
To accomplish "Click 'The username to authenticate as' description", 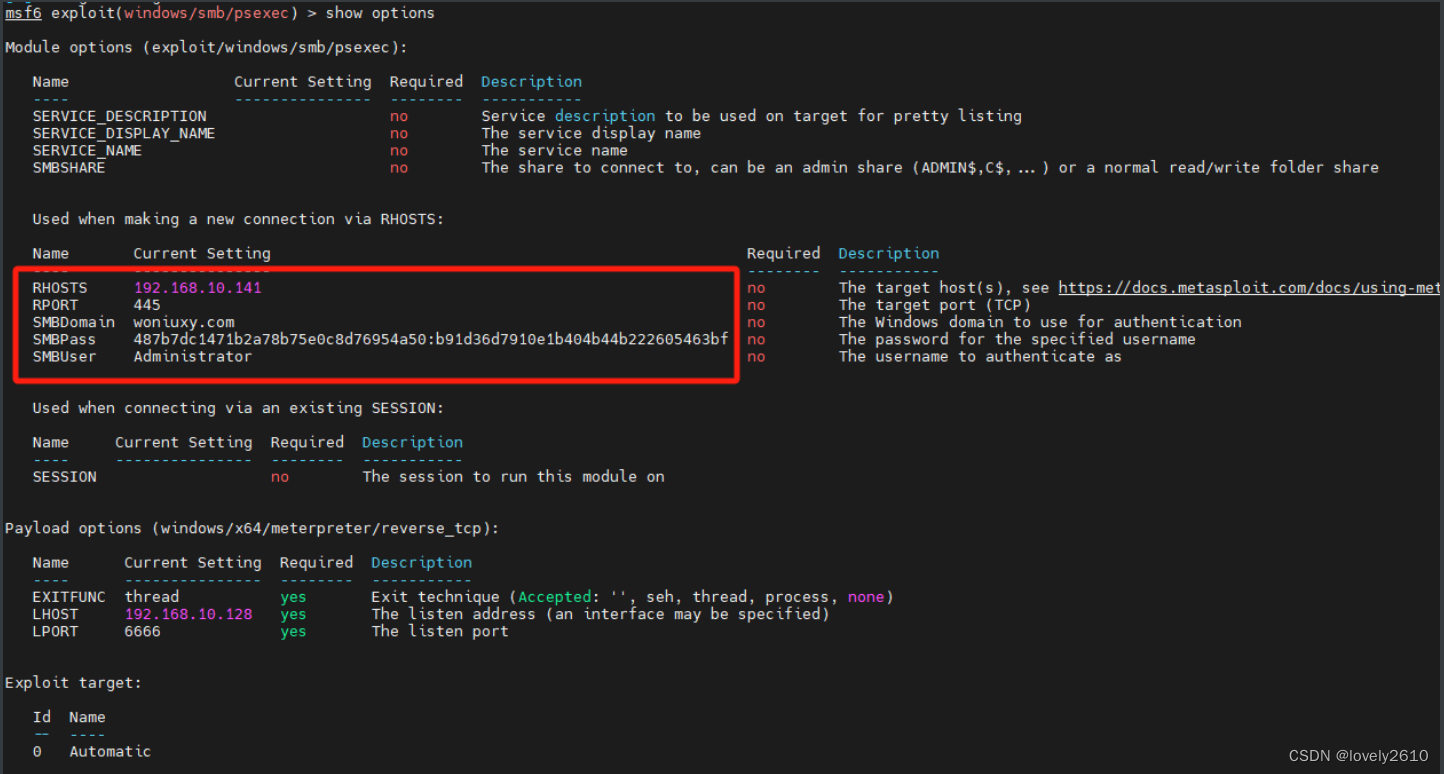I will 980,356.
